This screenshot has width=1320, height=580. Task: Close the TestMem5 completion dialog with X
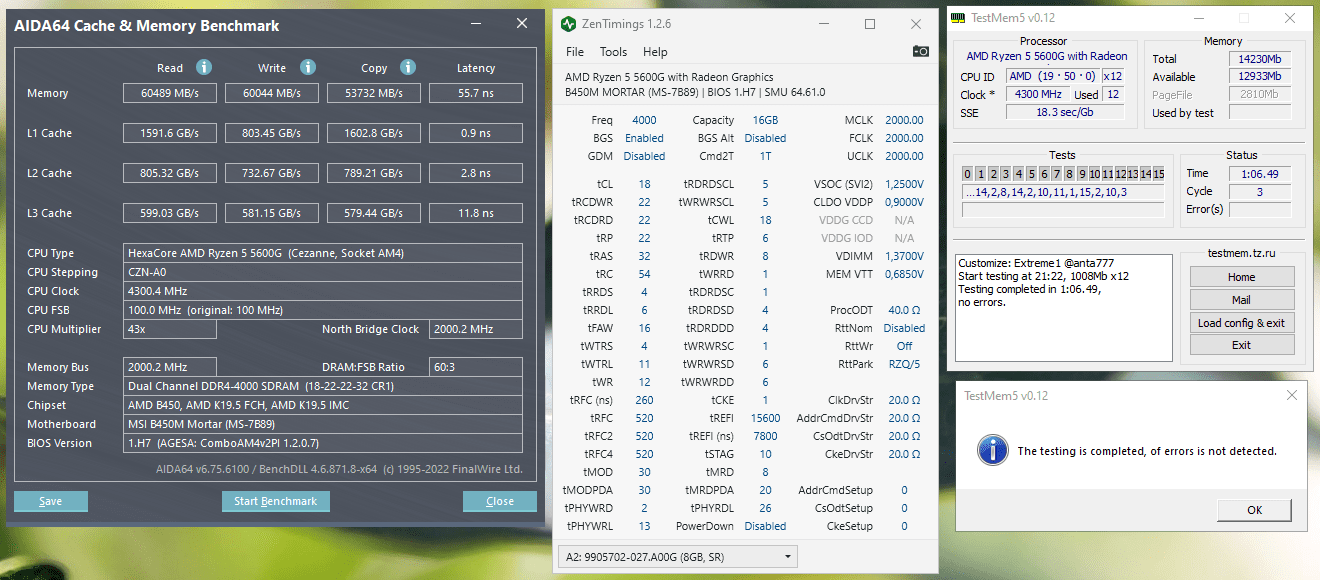click(x=1291, y=396)
